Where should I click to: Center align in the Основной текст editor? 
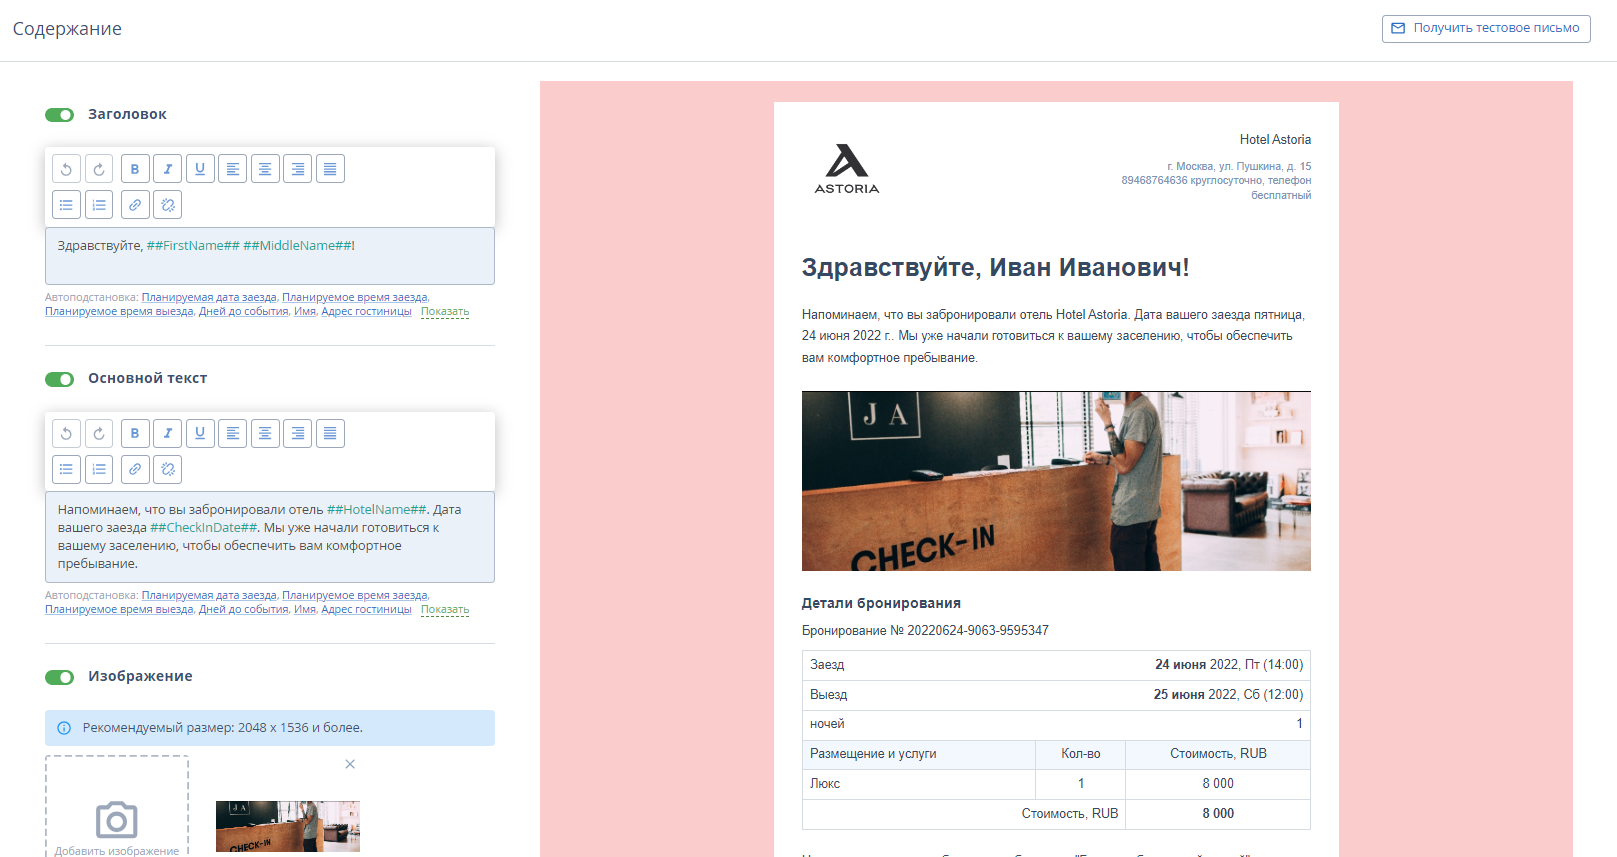point(265,433)
